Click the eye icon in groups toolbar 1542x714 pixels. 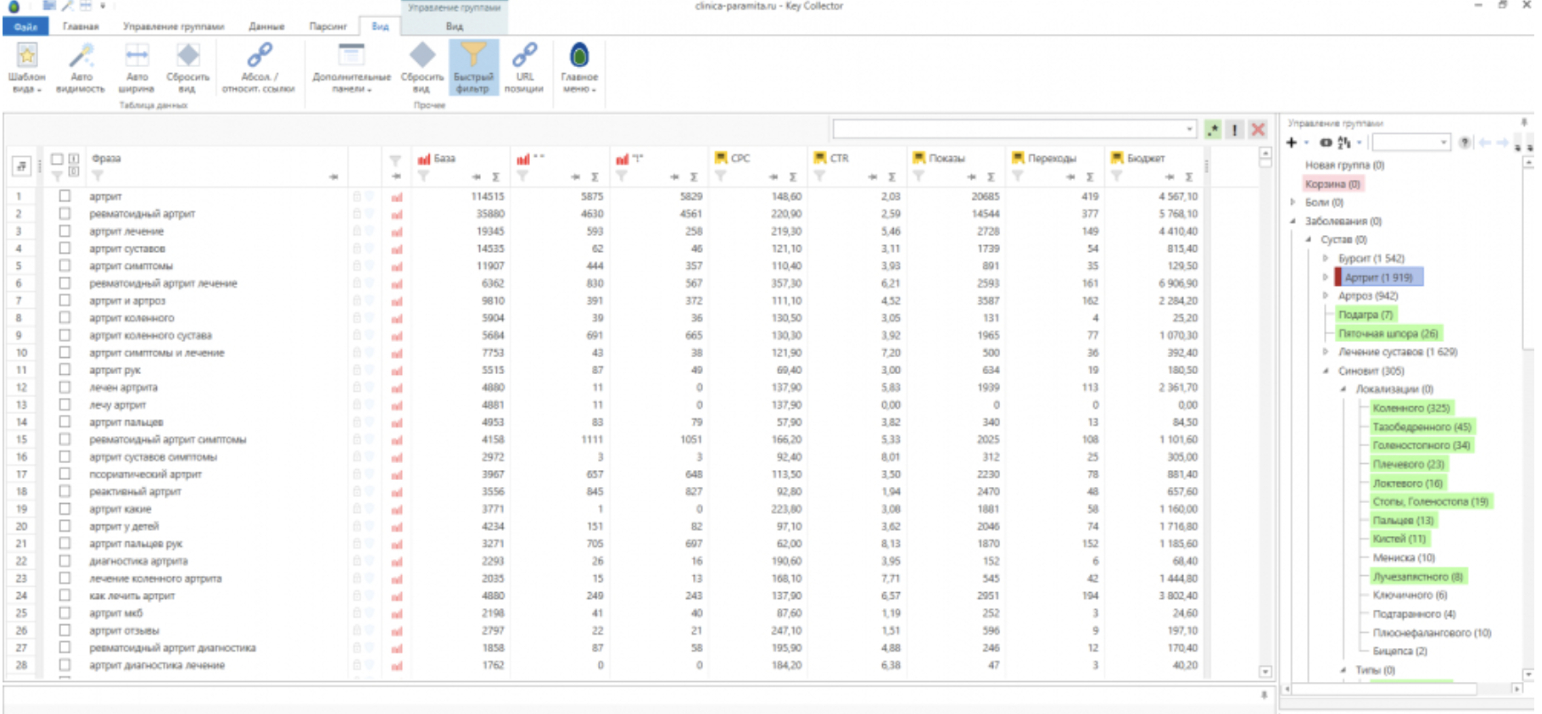[x=1326, y=143]
